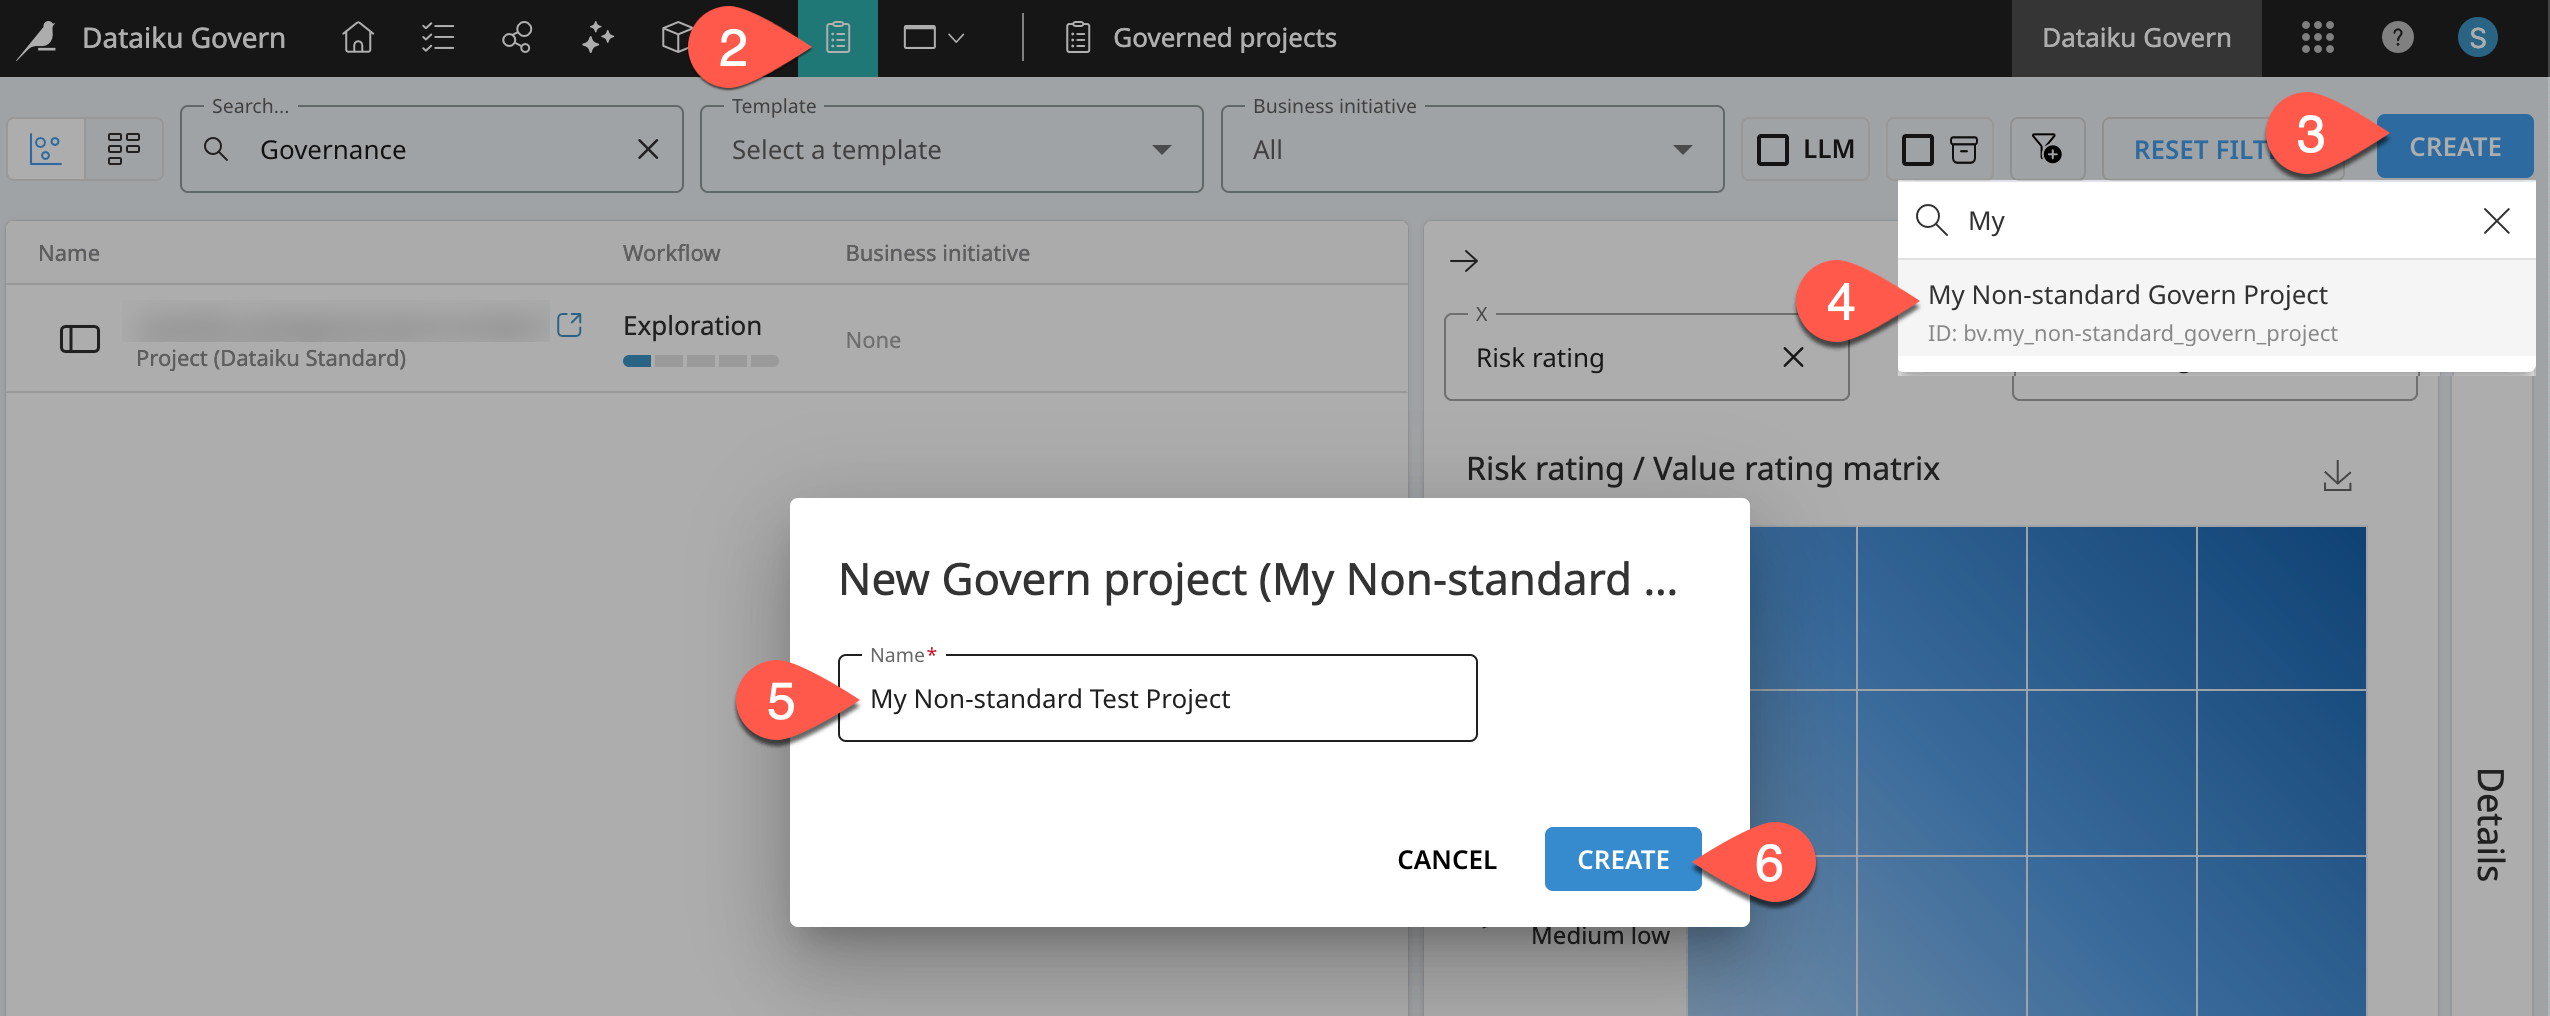Select the highlighted clipboard Governed projects icon
The image size is (2550, 1016).
pyautogui.click(x=838, y=38)
